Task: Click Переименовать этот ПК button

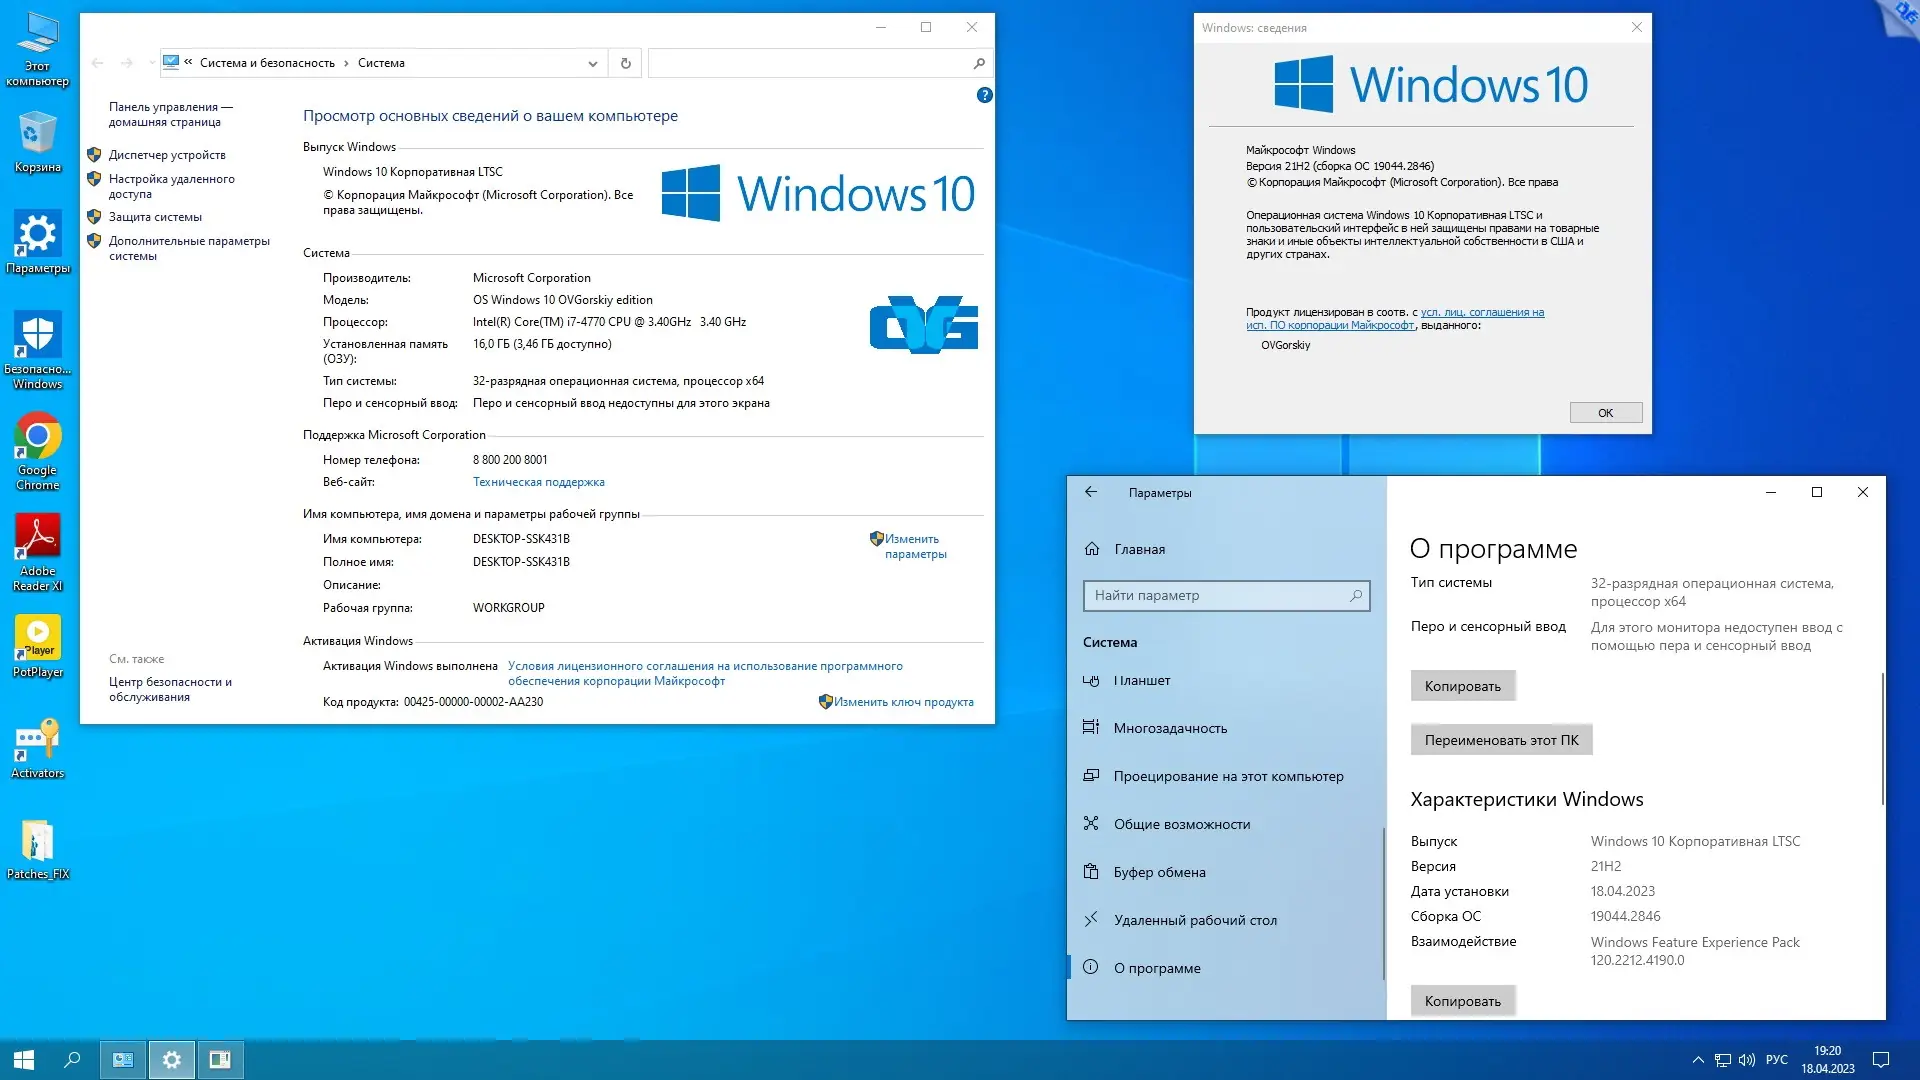Action: click(x=1500, y=739)
